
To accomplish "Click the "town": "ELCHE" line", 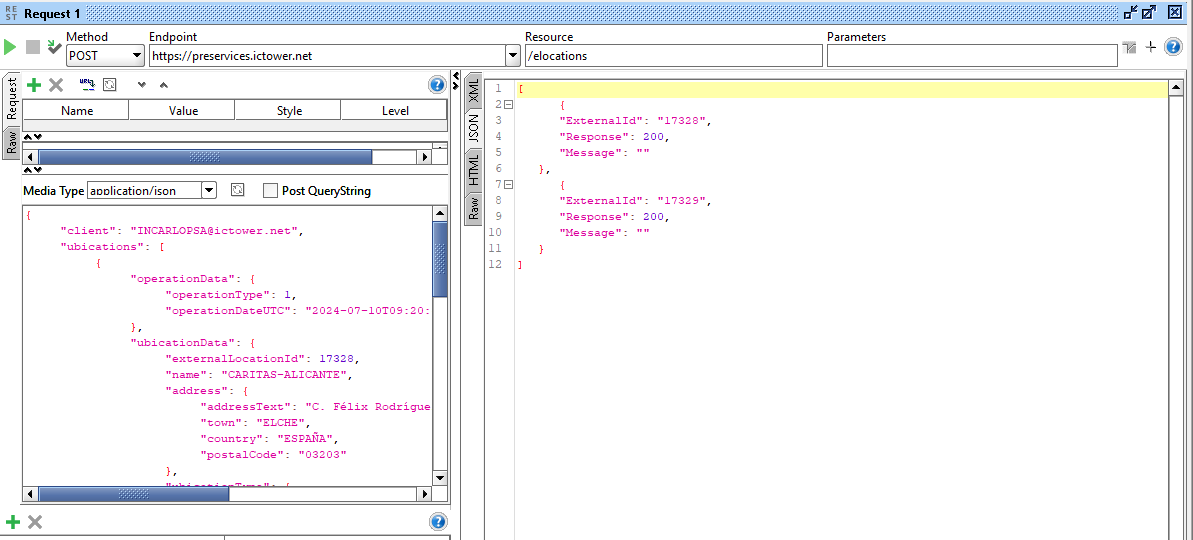I will [256, 422].
